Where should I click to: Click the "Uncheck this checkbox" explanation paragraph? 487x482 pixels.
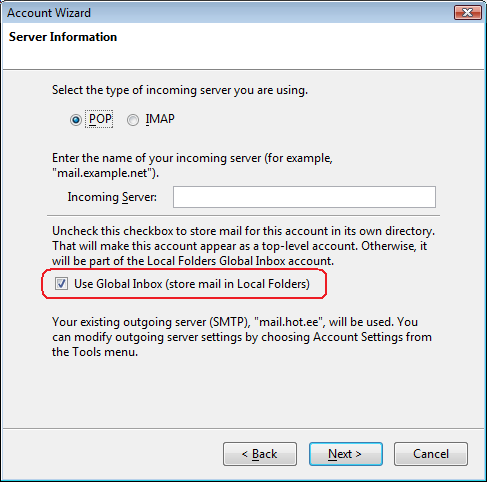point(243,246)
